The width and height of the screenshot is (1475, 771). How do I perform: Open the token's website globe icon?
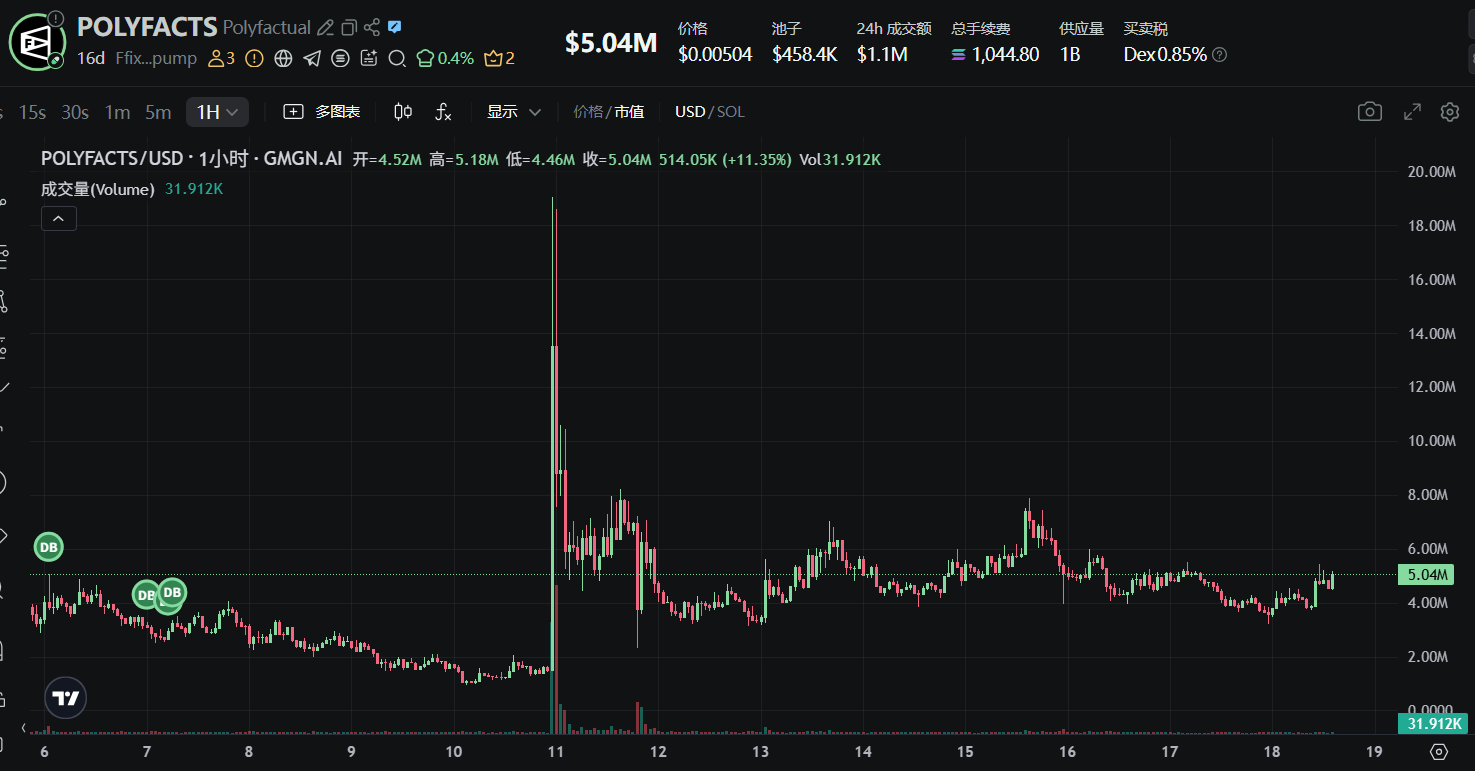pos(283,58)
